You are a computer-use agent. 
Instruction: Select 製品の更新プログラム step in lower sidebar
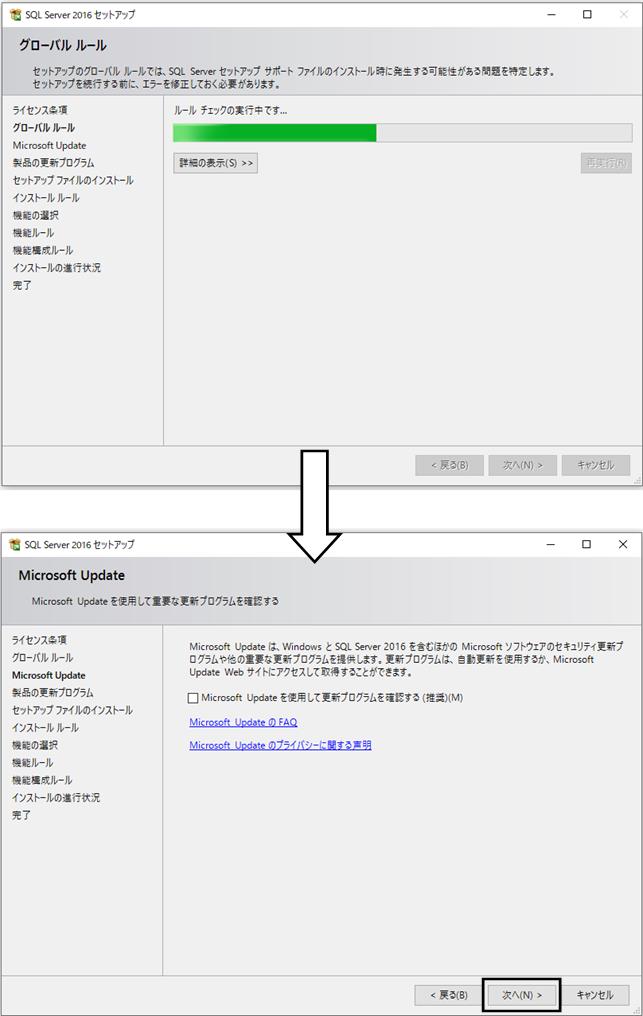(x=53, y=693)
